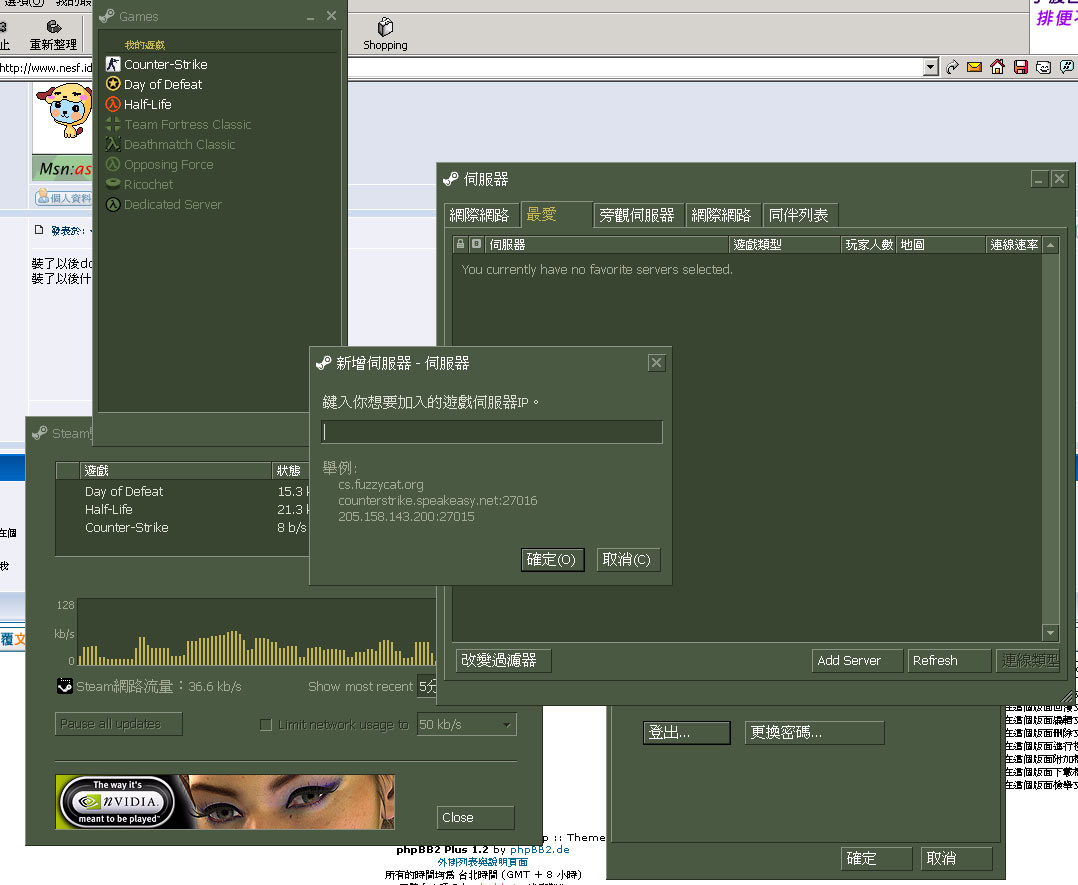Click the server IP input field
This screenshot has height=885, width=1078.
click(x=492, y=432)
